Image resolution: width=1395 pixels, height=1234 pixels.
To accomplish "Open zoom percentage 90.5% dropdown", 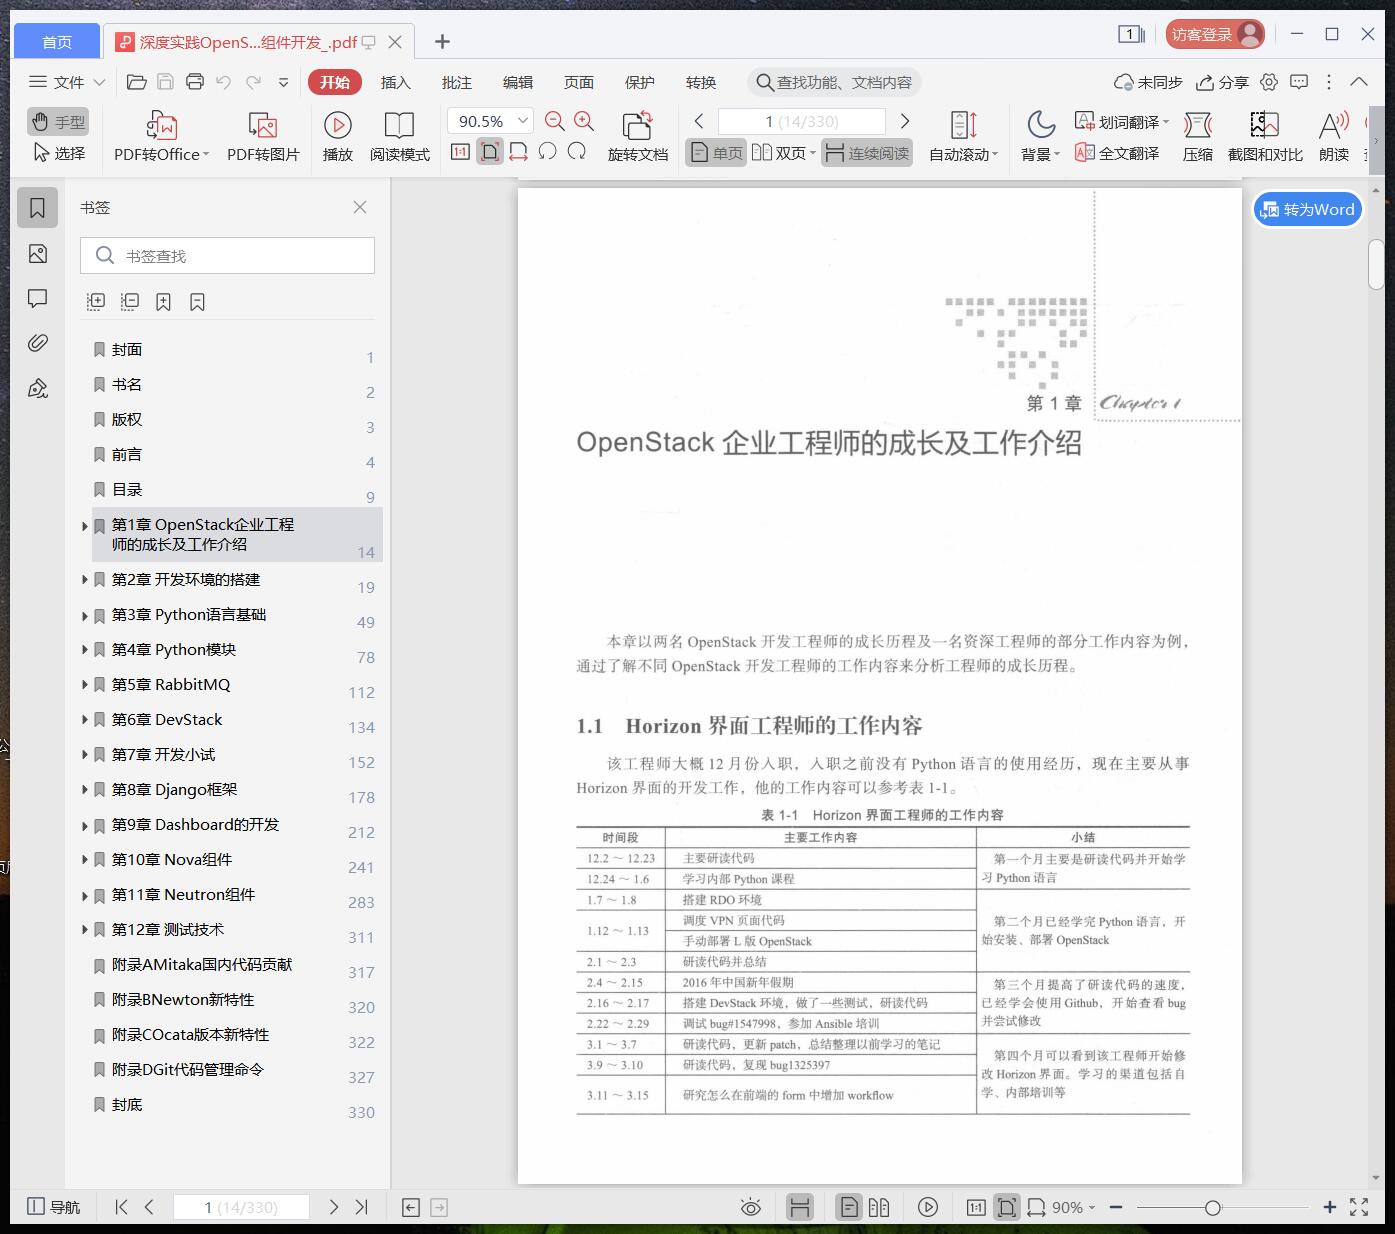I will coord(522,121).
